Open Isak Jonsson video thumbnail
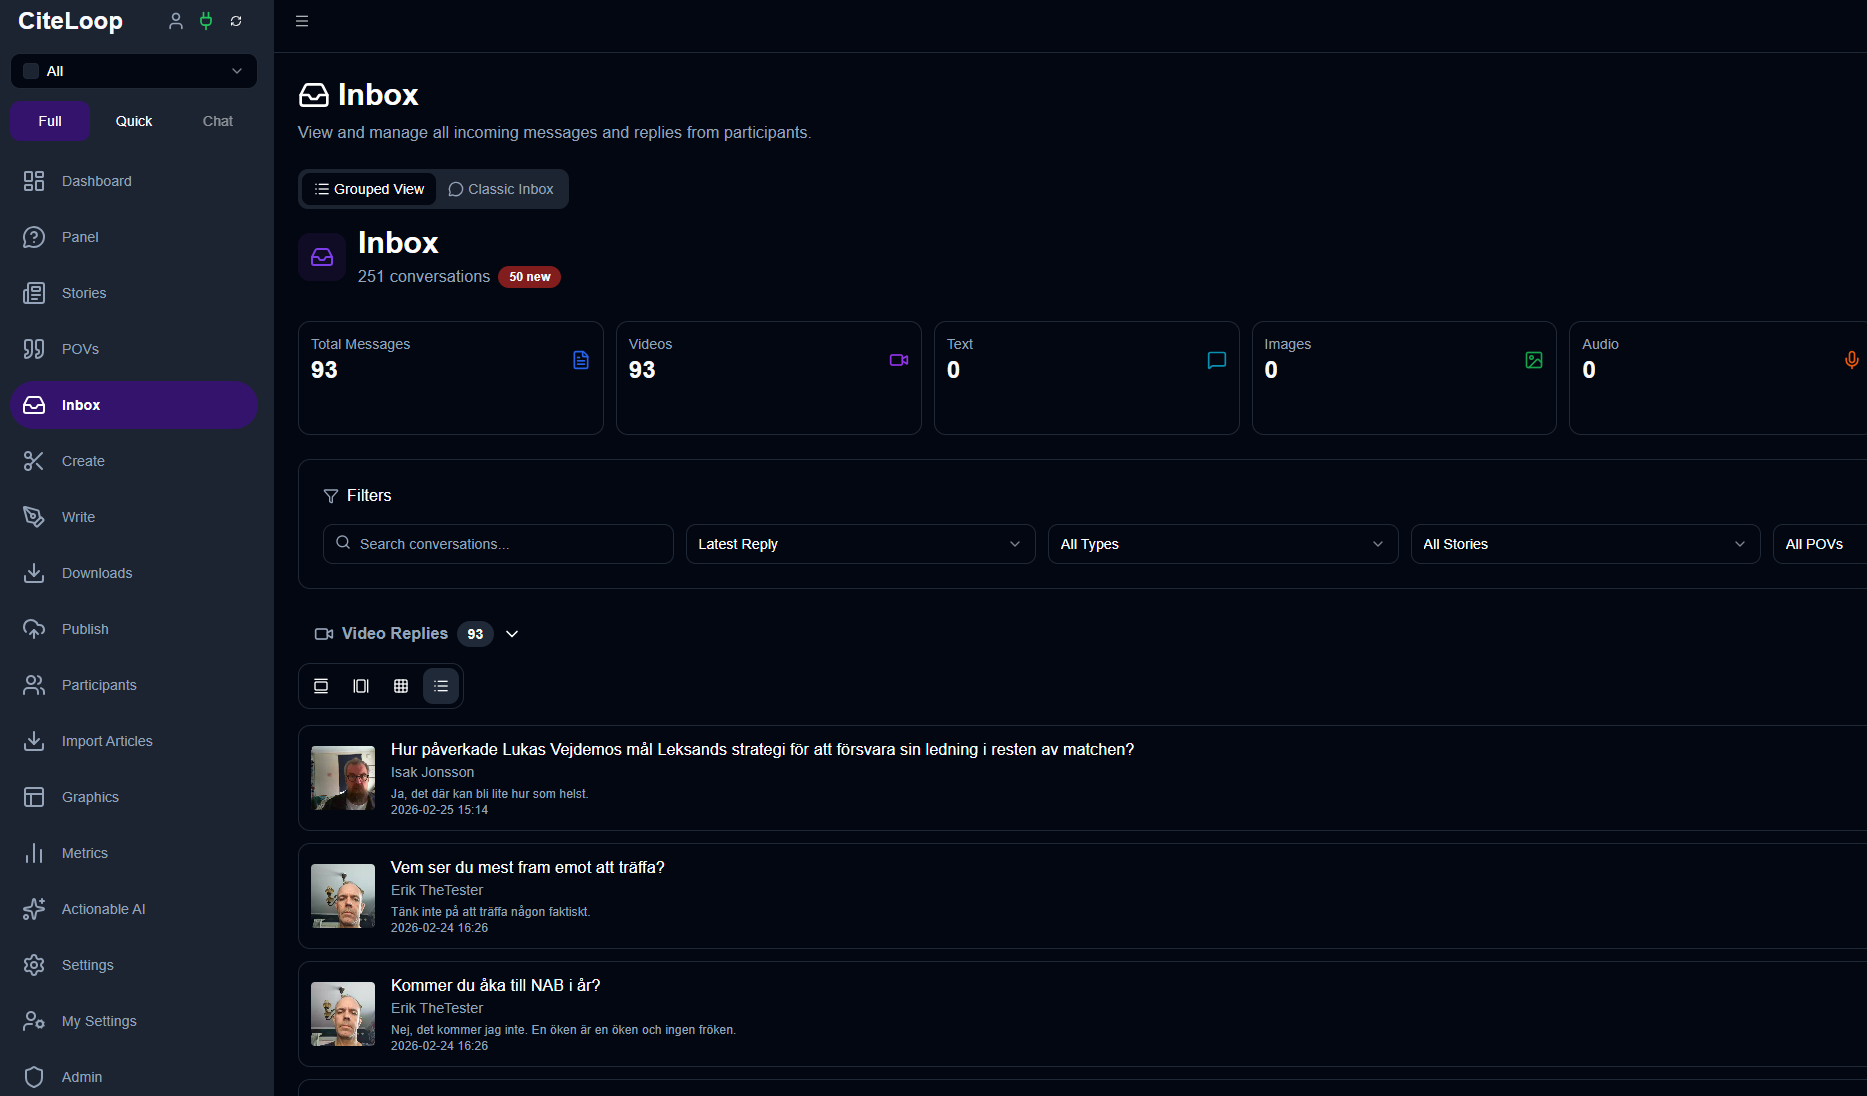The height and width of the screenshot is (1096, 1867). click(x=343, y=778)
